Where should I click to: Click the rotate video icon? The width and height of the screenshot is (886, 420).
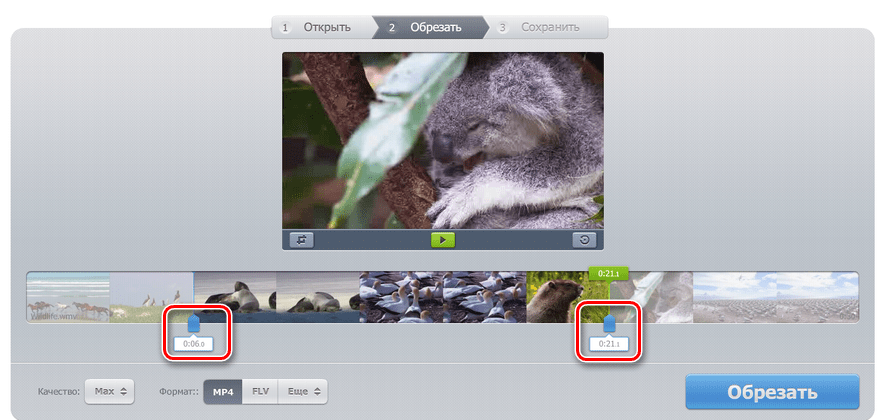point(584,240)
